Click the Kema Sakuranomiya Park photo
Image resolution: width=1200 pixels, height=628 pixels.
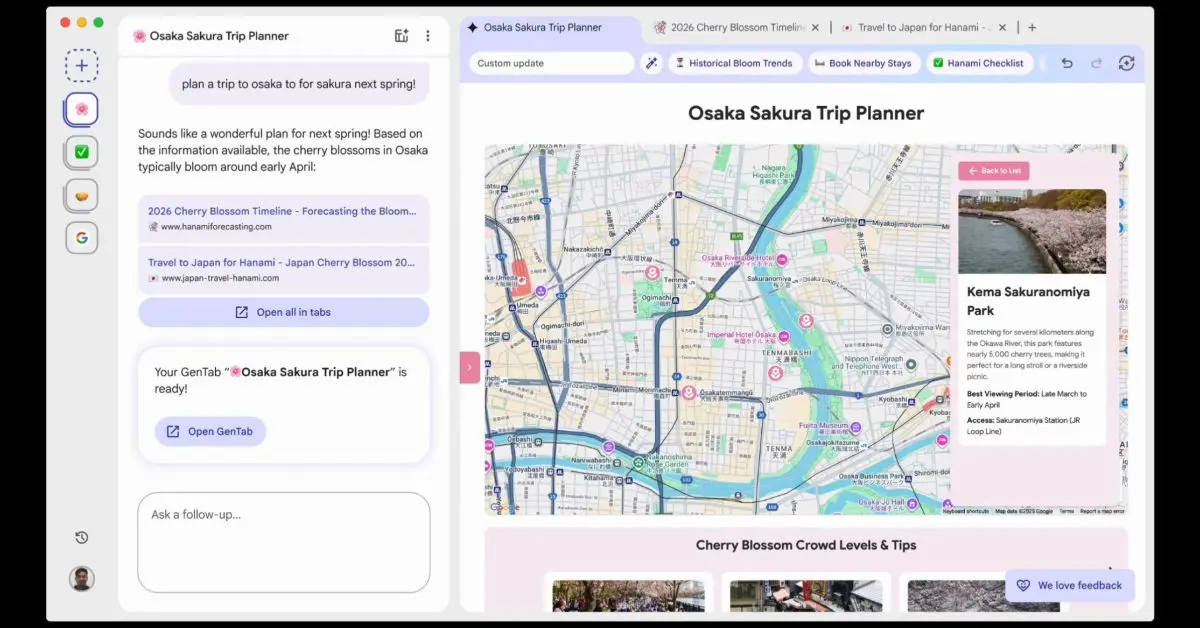(x=1032, y=231)
